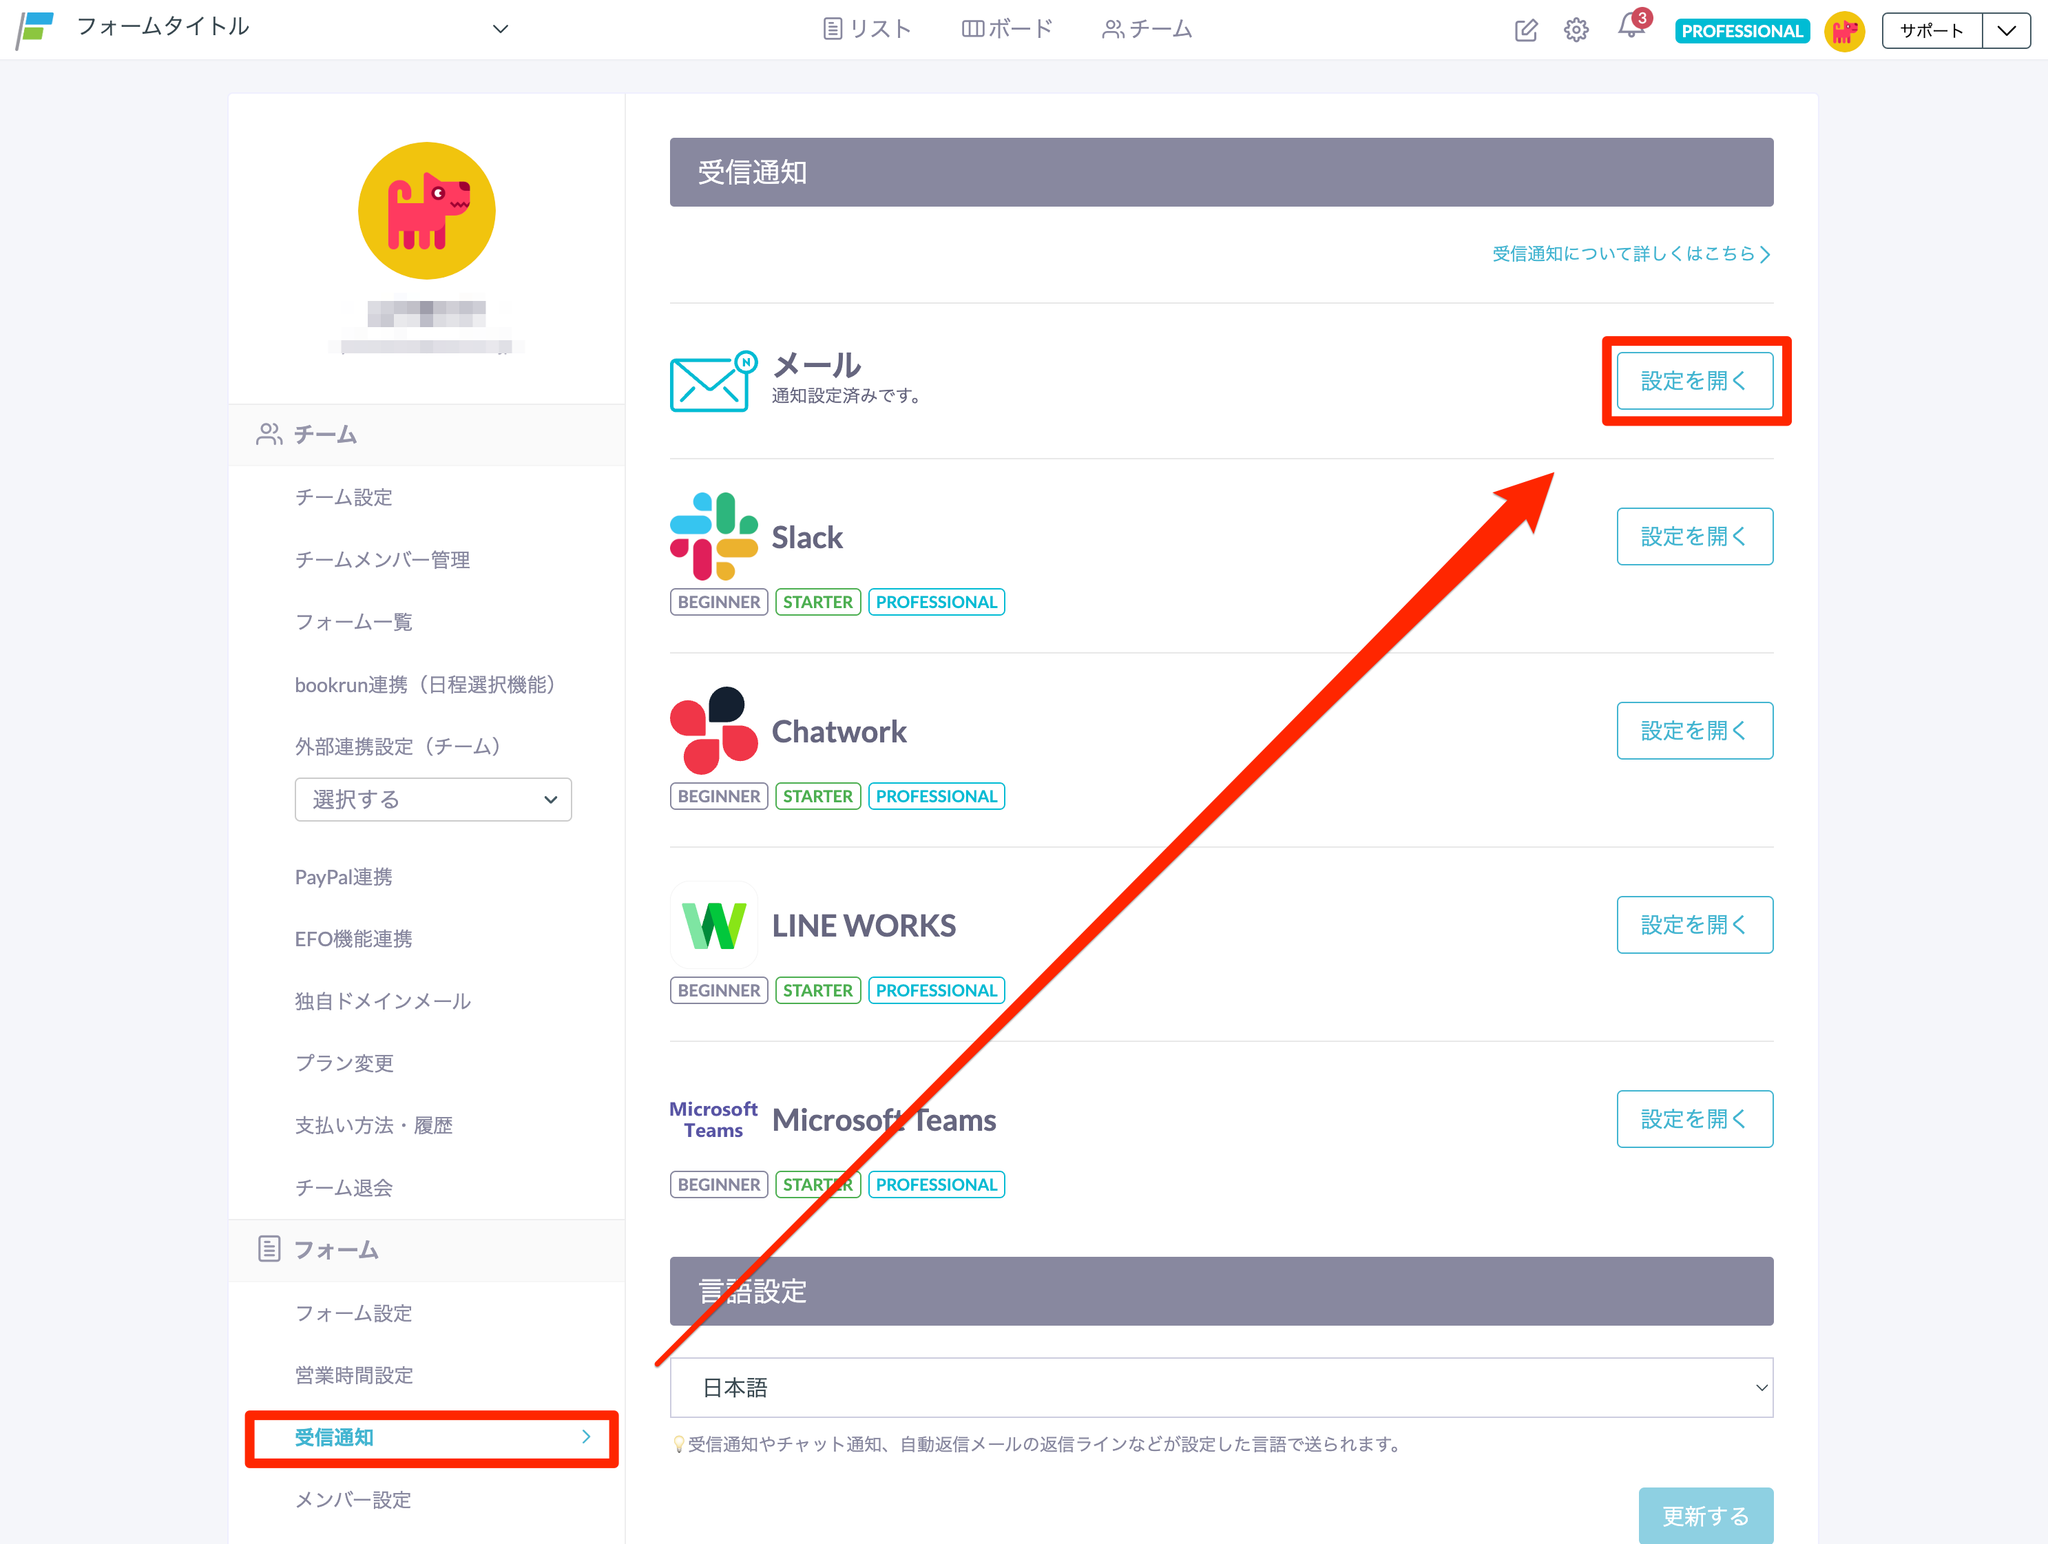Click the large profile avatar image
The width and height of the screenshot is (2048, 1544).
click(x=427, y=211)
